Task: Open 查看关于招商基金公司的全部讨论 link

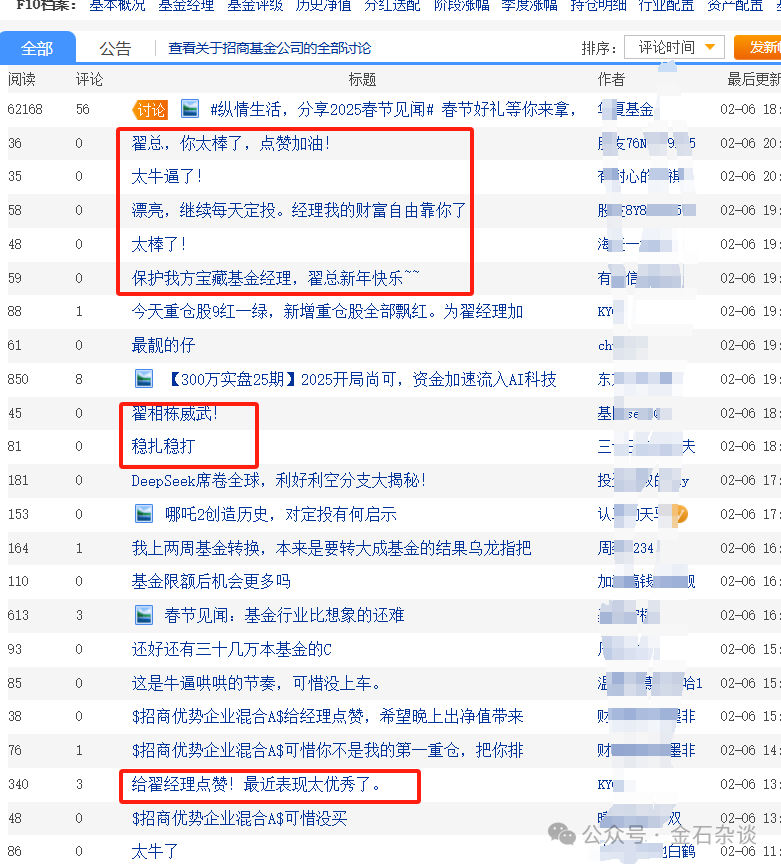Action: pos(270,48)
